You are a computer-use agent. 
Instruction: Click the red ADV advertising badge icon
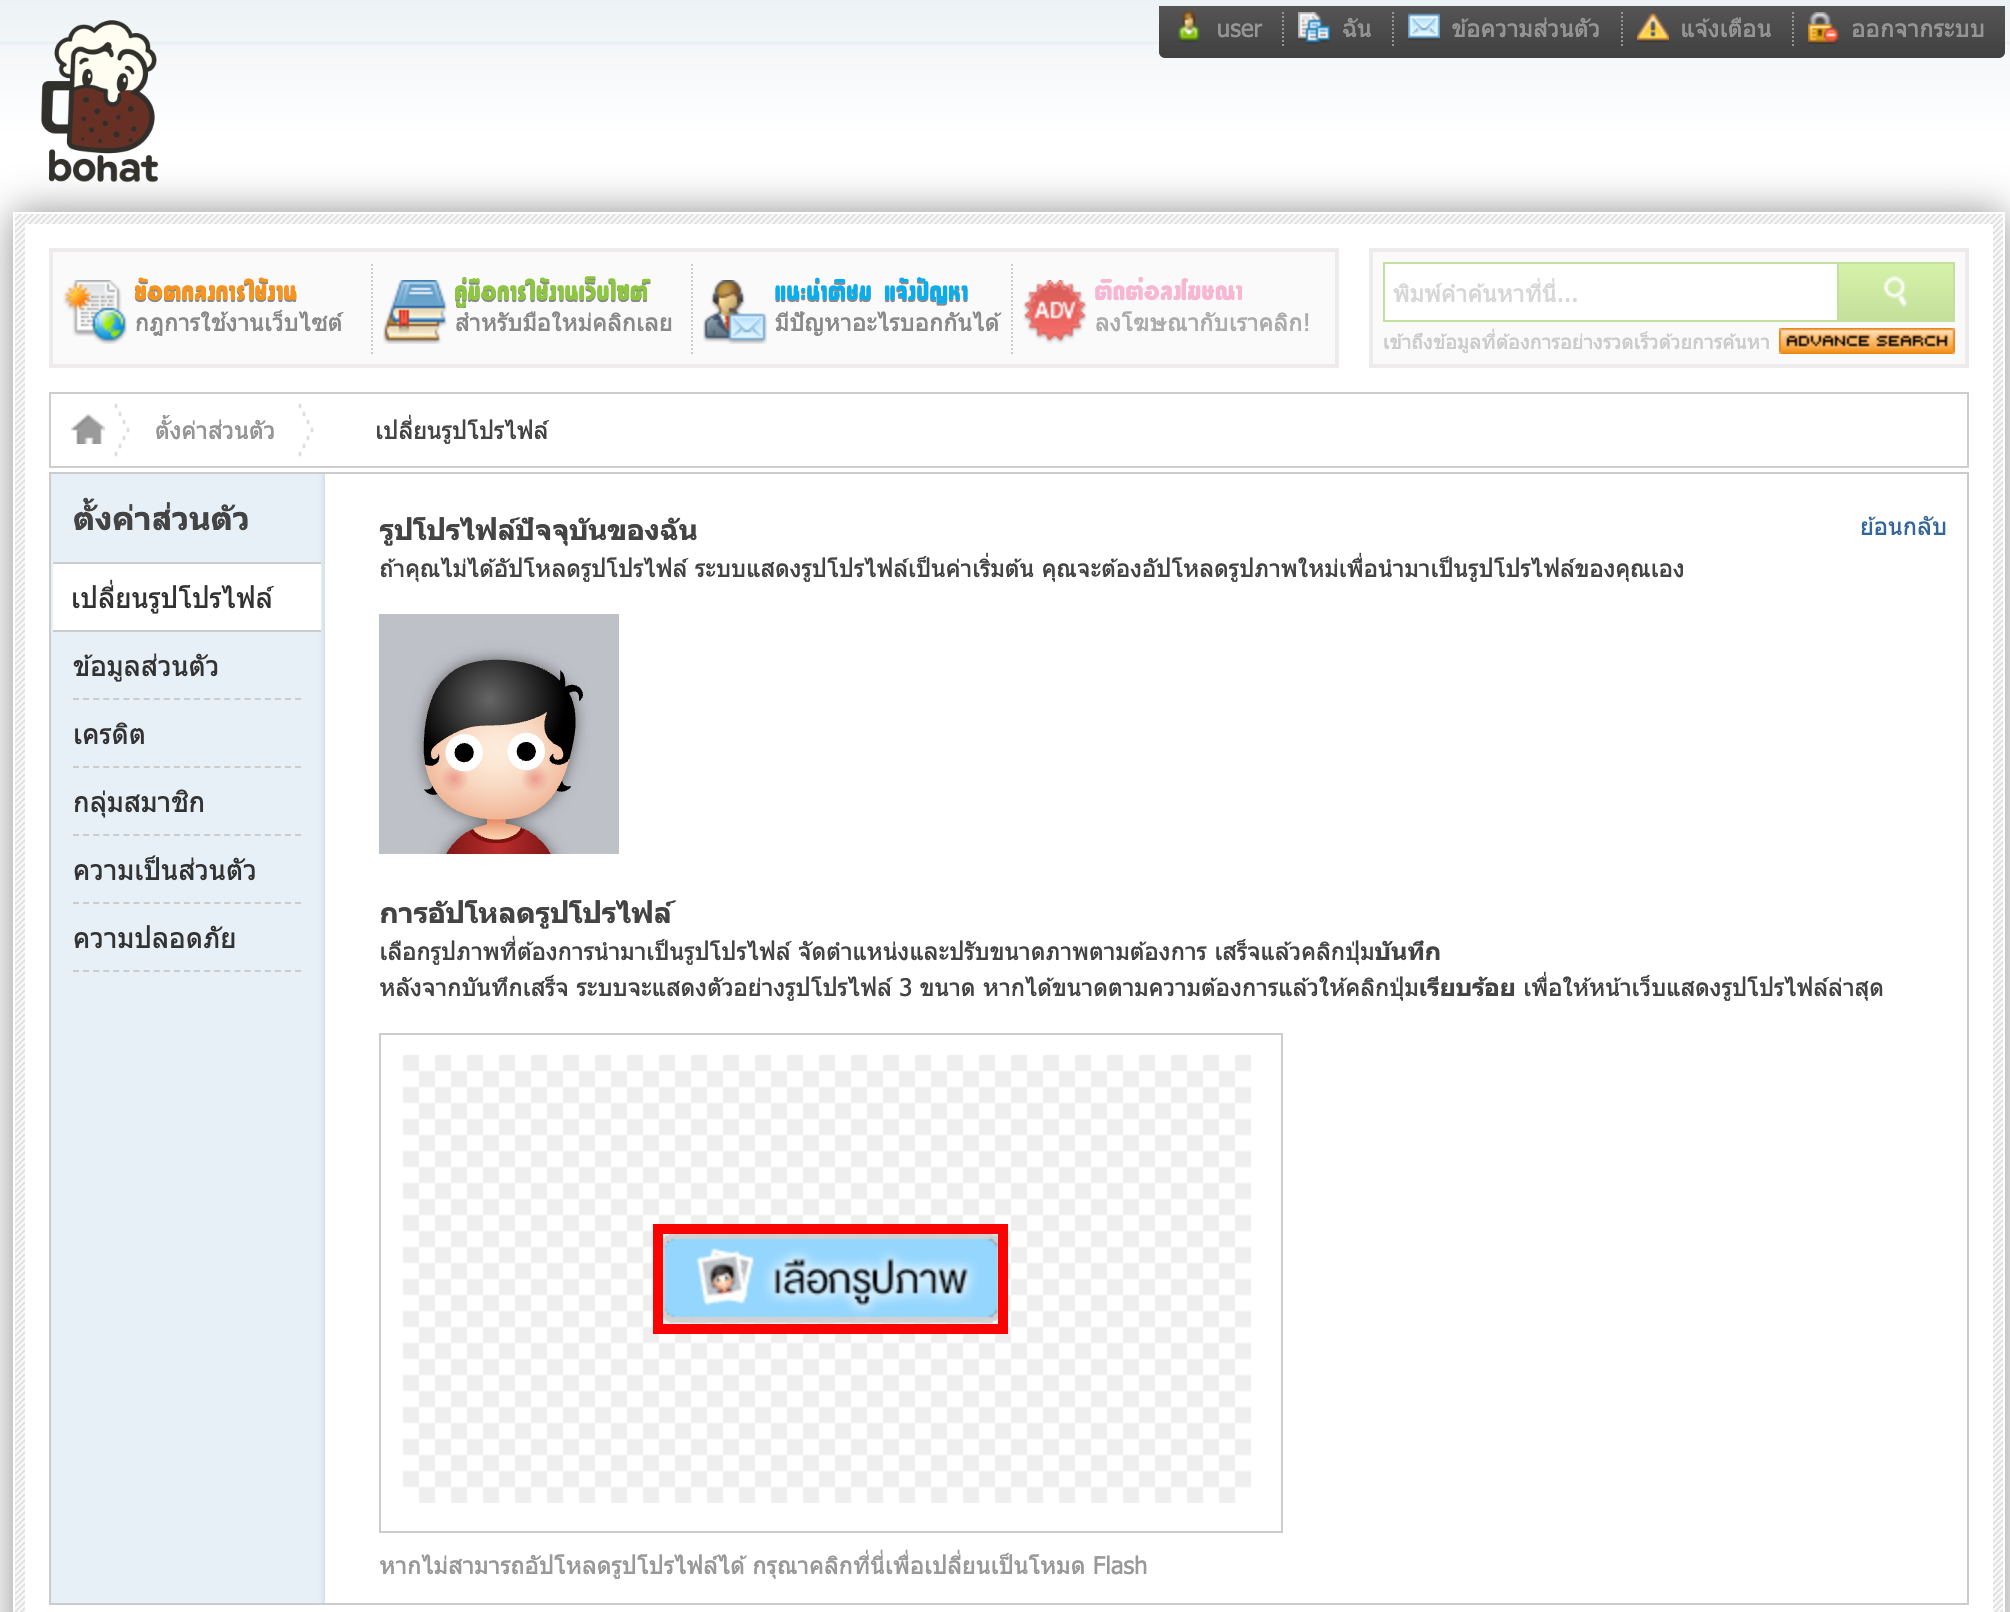1054,310
